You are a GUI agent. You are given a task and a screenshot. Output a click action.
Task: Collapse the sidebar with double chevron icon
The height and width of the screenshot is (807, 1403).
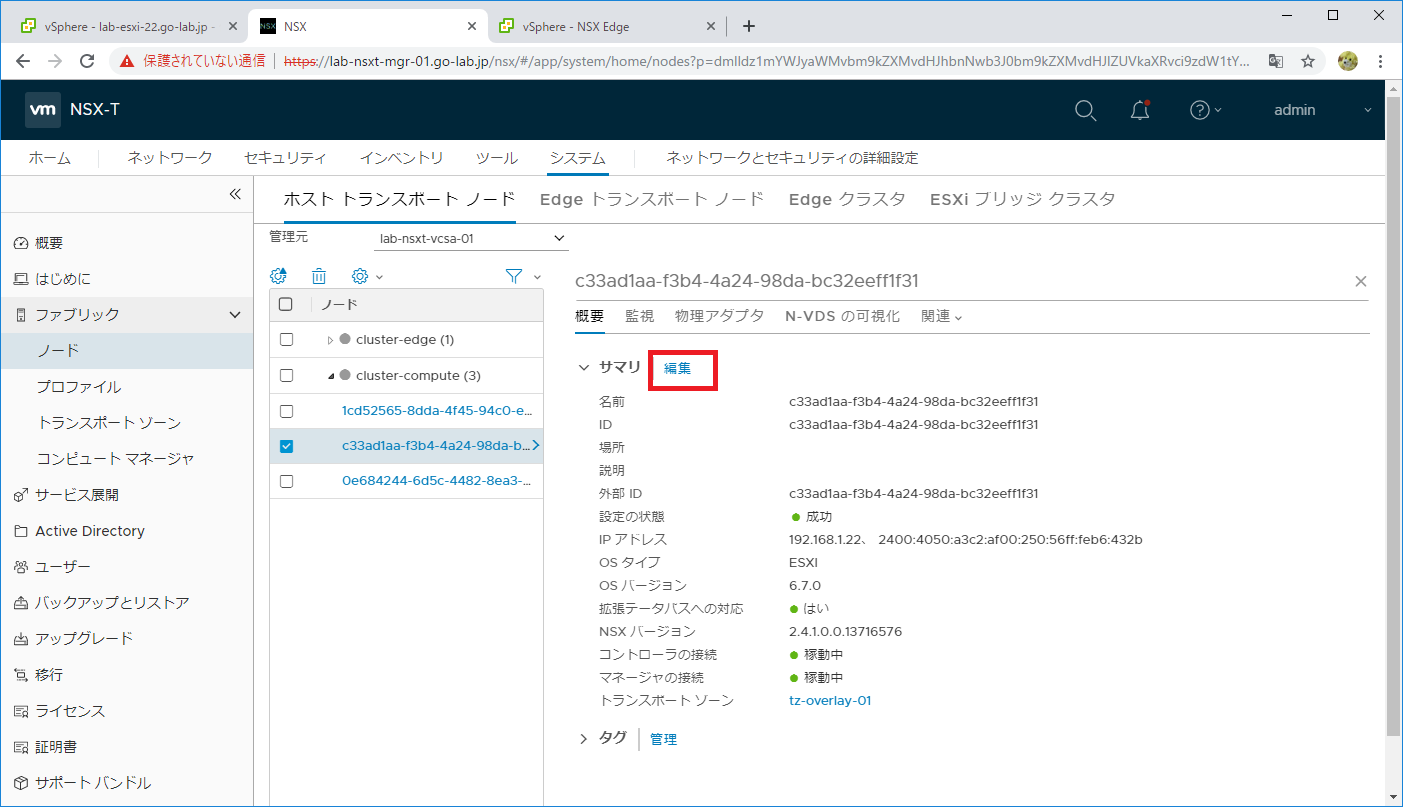pos(235,194)
